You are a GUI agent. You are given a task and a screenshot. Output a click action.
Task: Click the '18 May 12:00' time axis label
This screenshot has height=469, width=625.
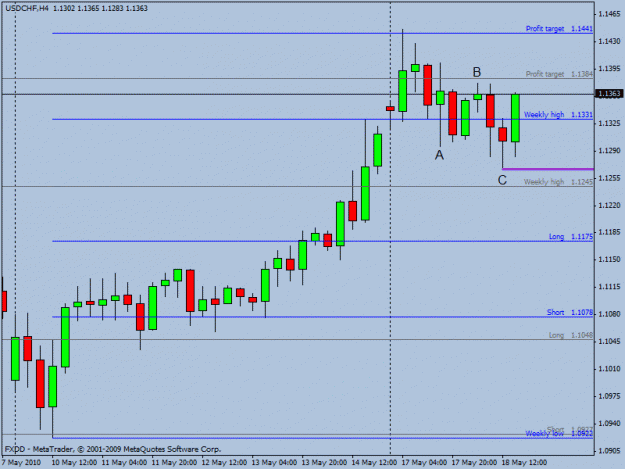[525, 462]
